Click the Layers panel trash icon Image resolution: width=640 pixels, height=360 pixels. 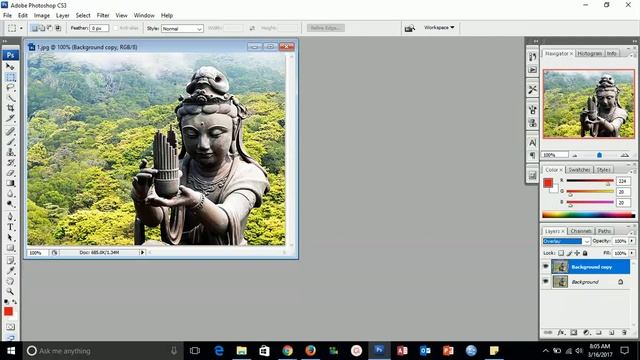coord(624,333)
